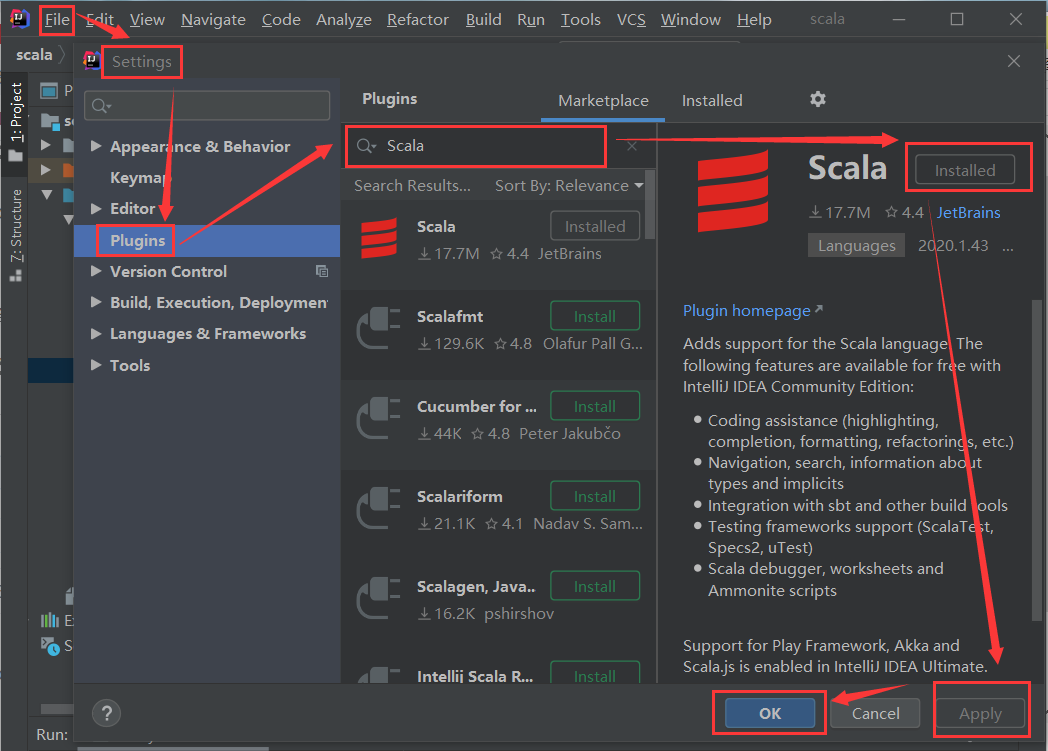Click the IntelliJ logo in Settings title
The image size is (1048, 751).
(x=92, y=61)
